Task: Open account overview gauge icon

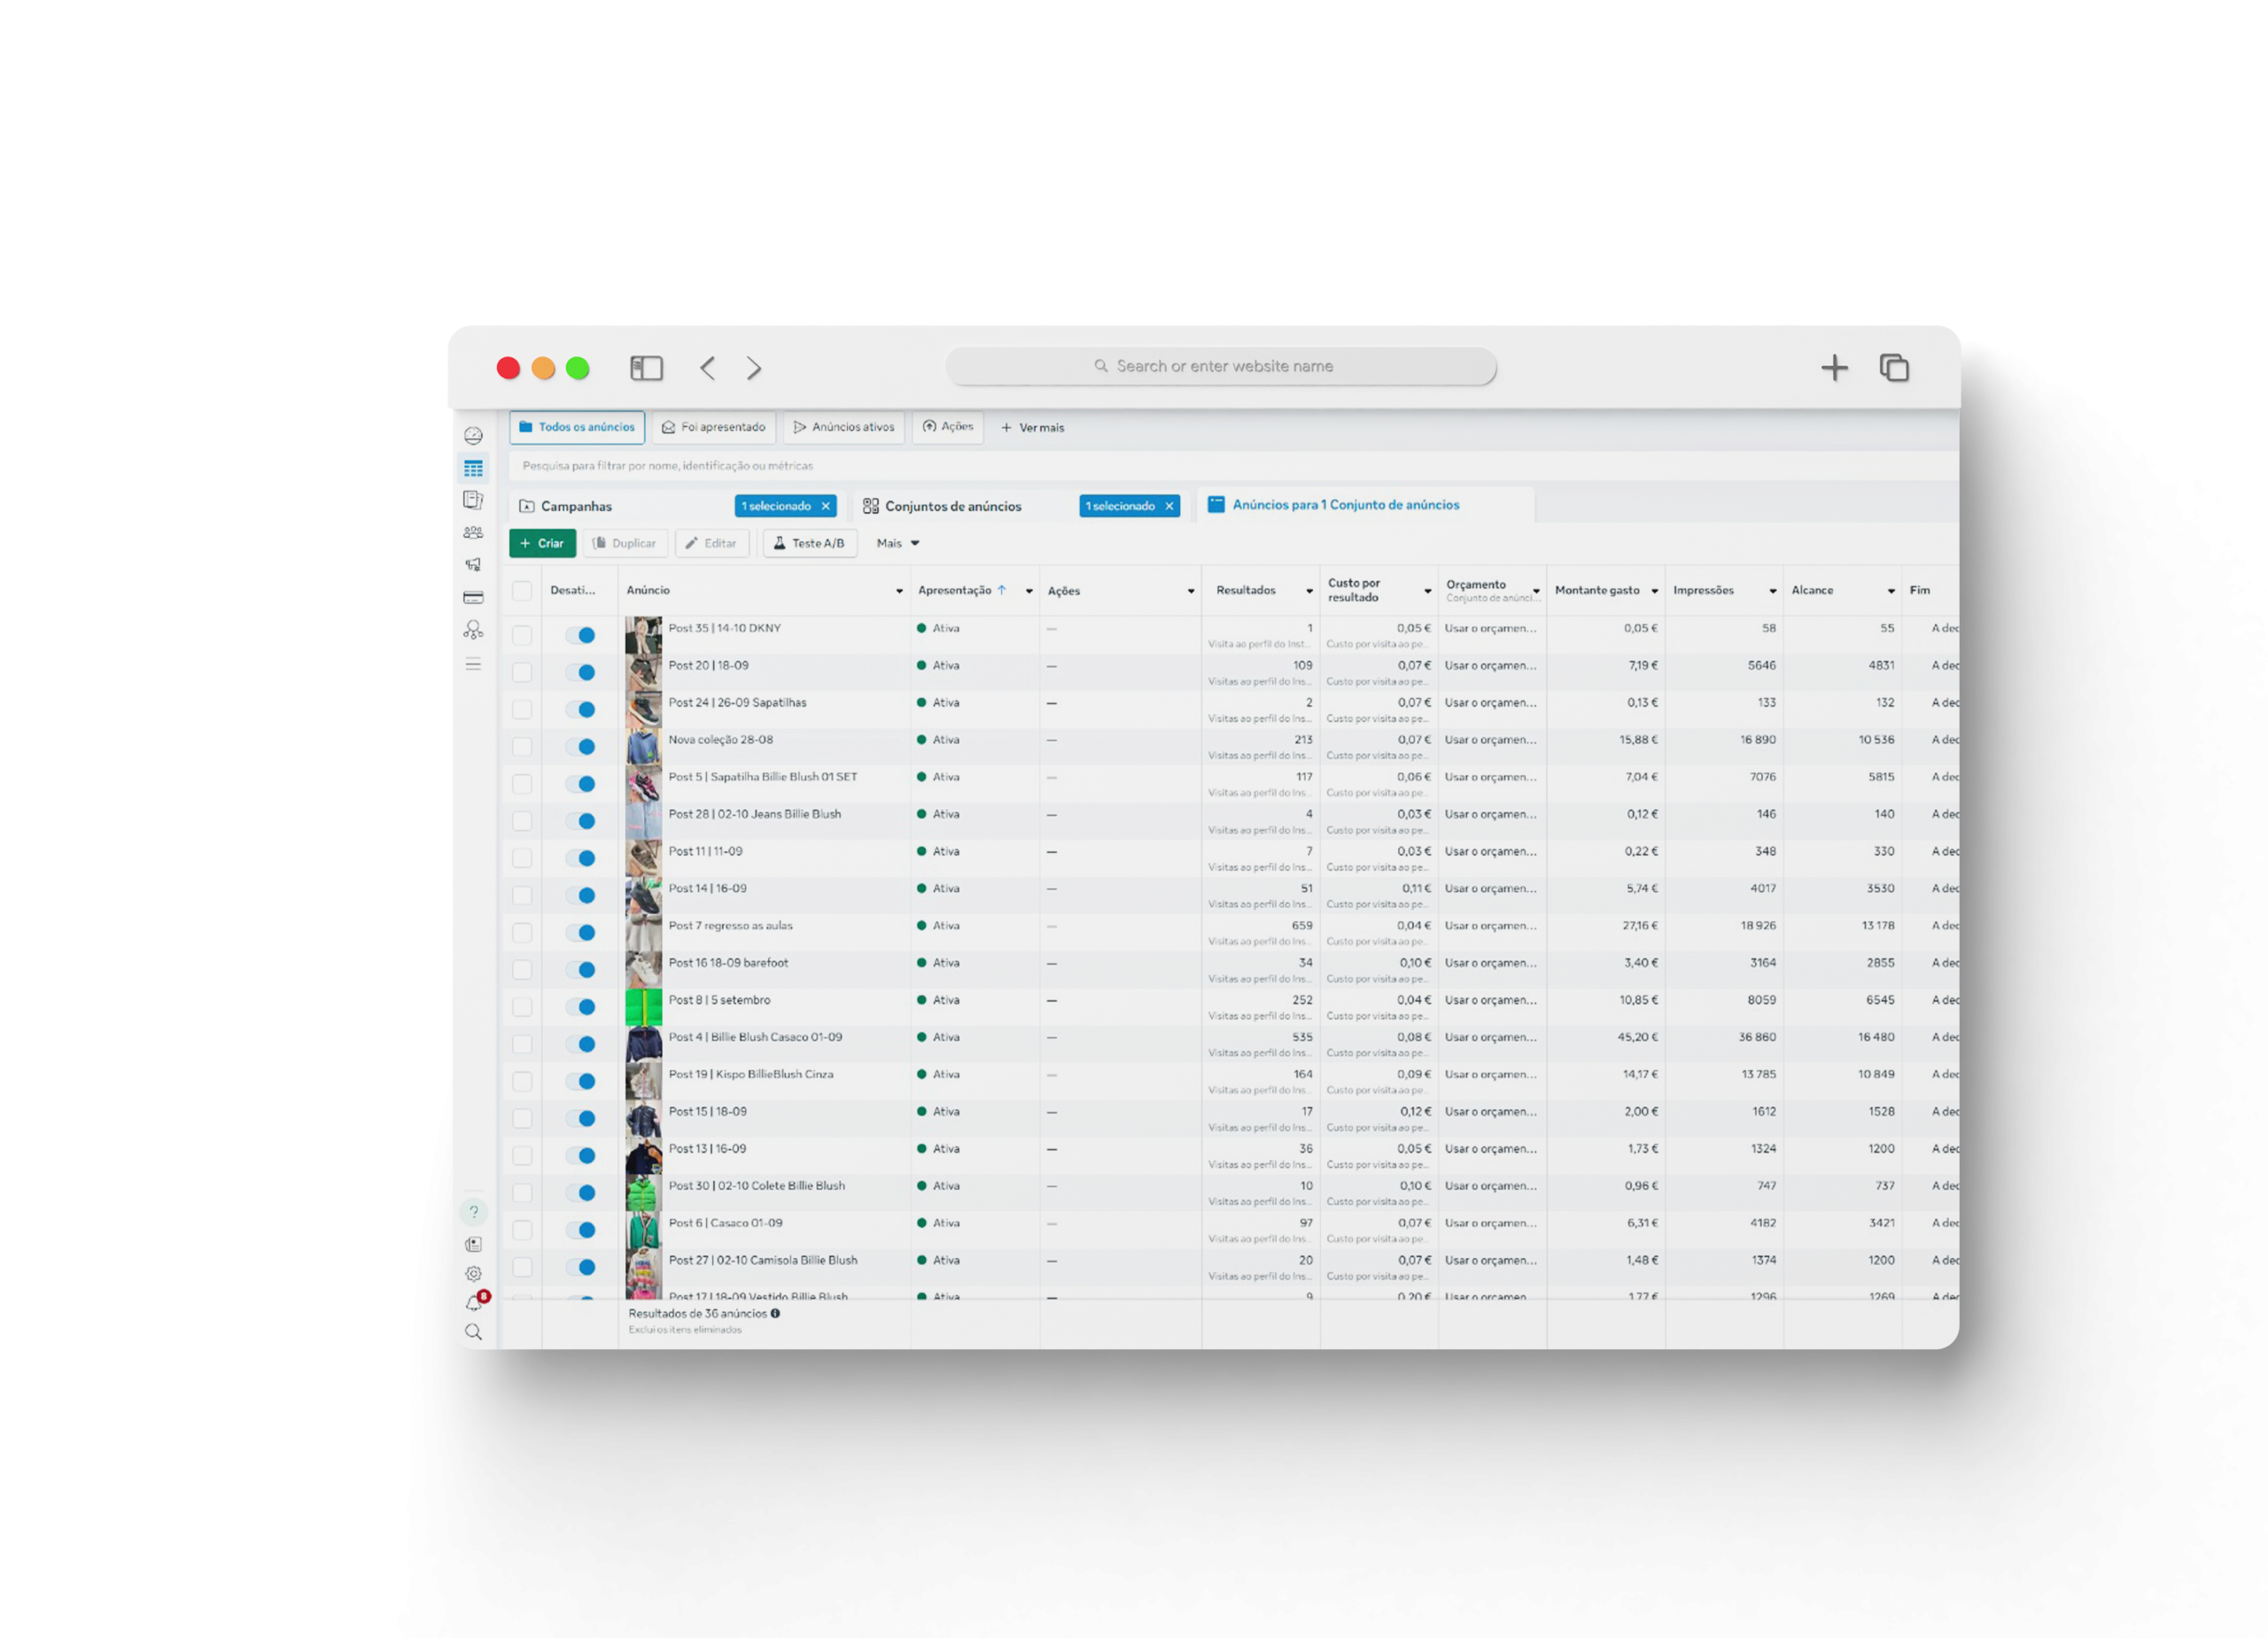Action: 473,436
